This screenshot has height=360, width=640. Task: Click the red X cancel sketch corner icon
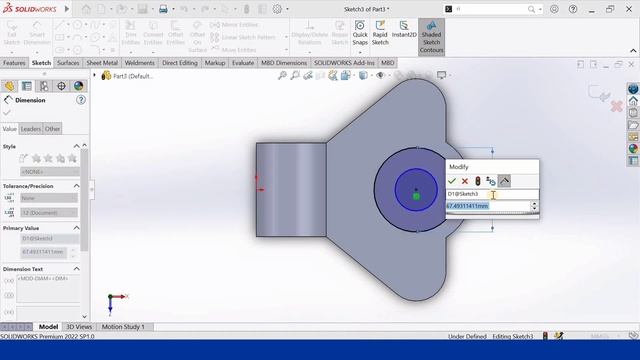coord(616,107)
